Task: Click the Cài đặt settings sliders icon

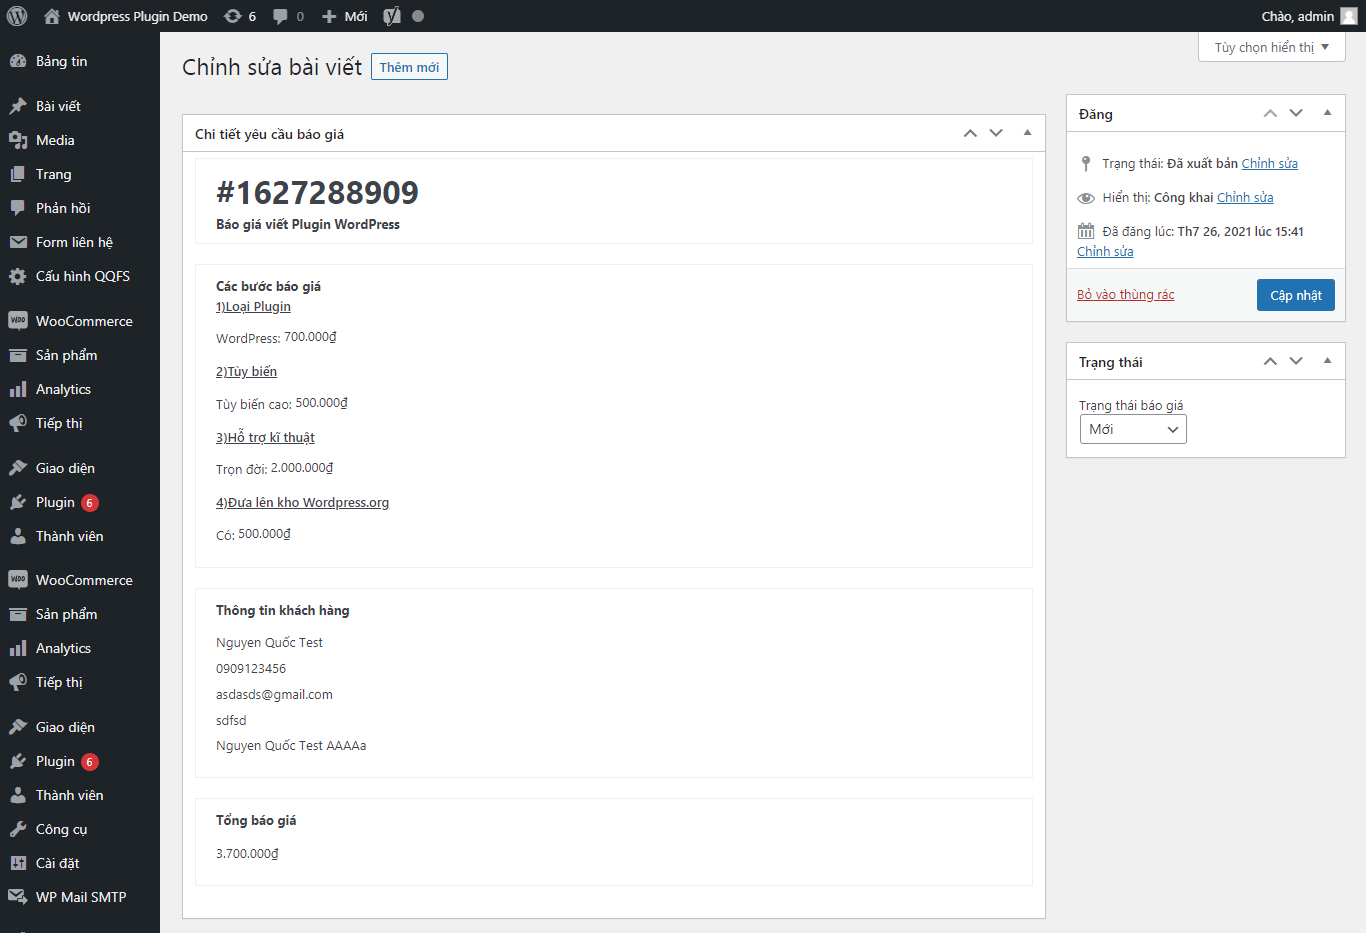Action: 18,863
